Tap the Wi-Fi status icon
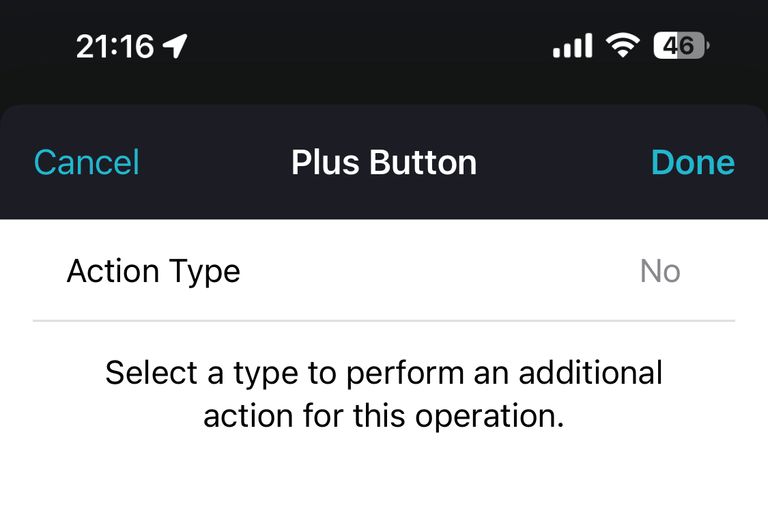This screenshot has height=517, width=768. point(623,46)
